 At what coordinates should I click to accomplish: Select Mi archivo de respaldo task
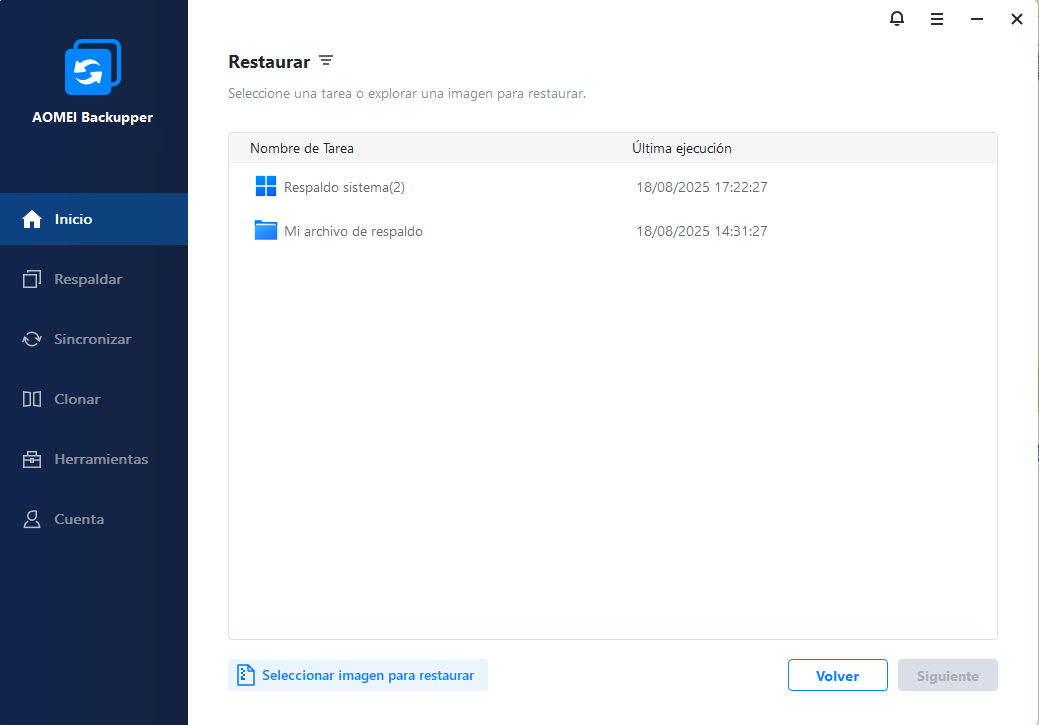pos(353,231)
